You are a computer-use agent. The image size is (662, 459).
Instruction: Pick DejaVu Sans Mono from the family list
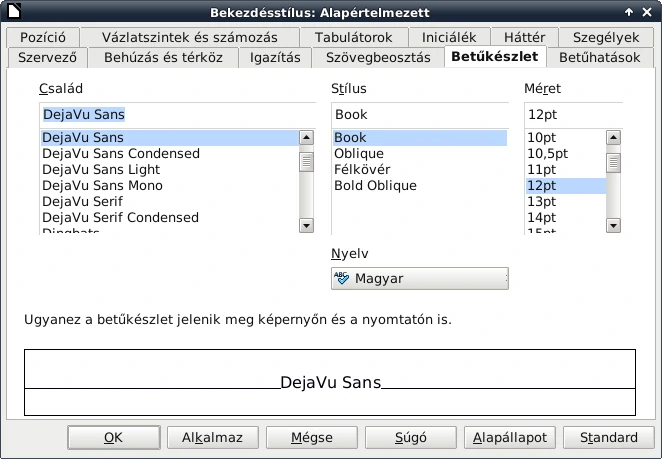tap(170, 186)
